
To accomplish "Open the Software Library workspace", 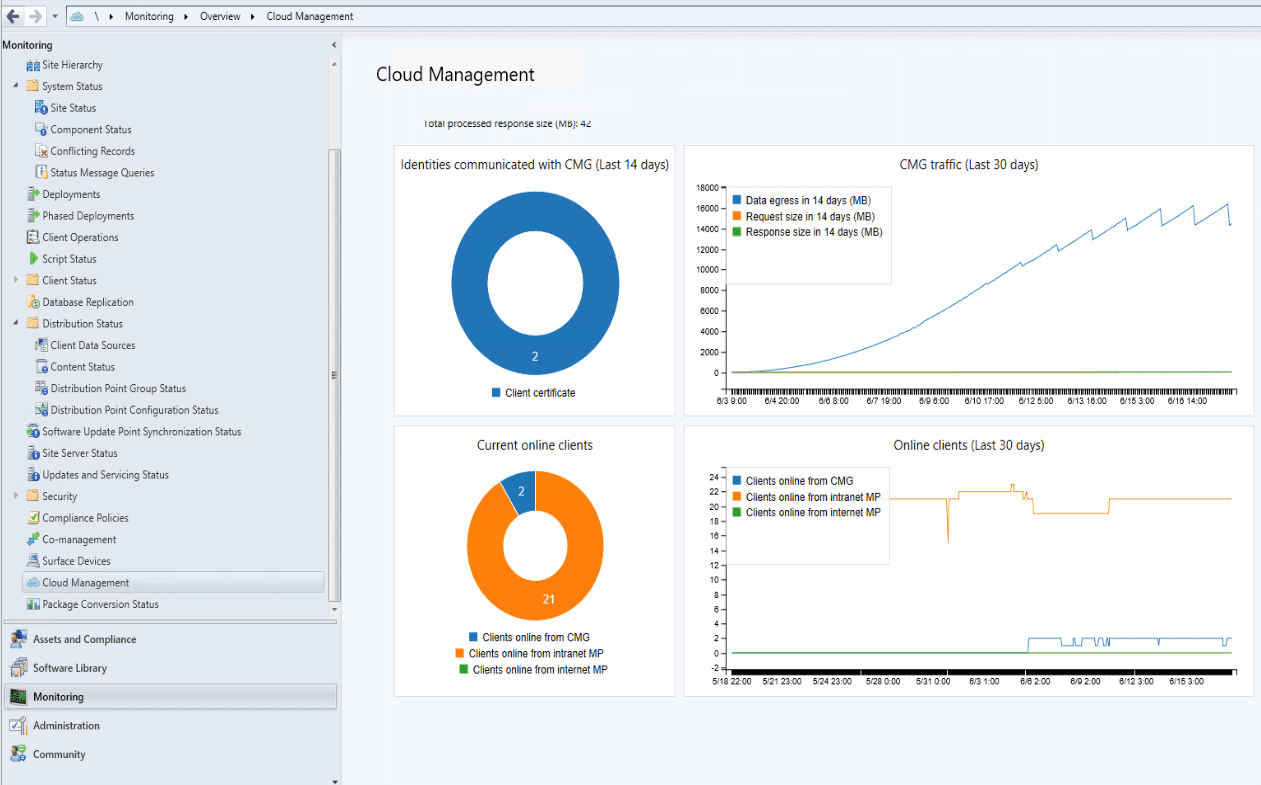I will click(69, 668).
